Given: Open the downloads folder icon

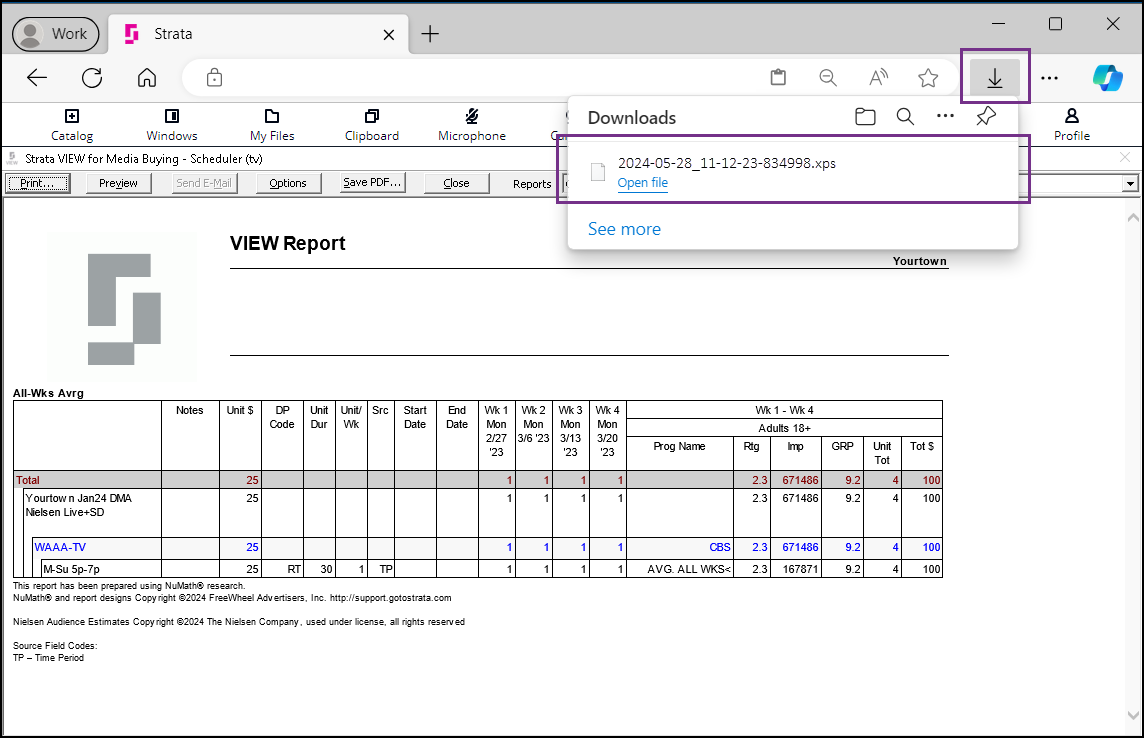Looking at the screenshot, I should point(865,117).
